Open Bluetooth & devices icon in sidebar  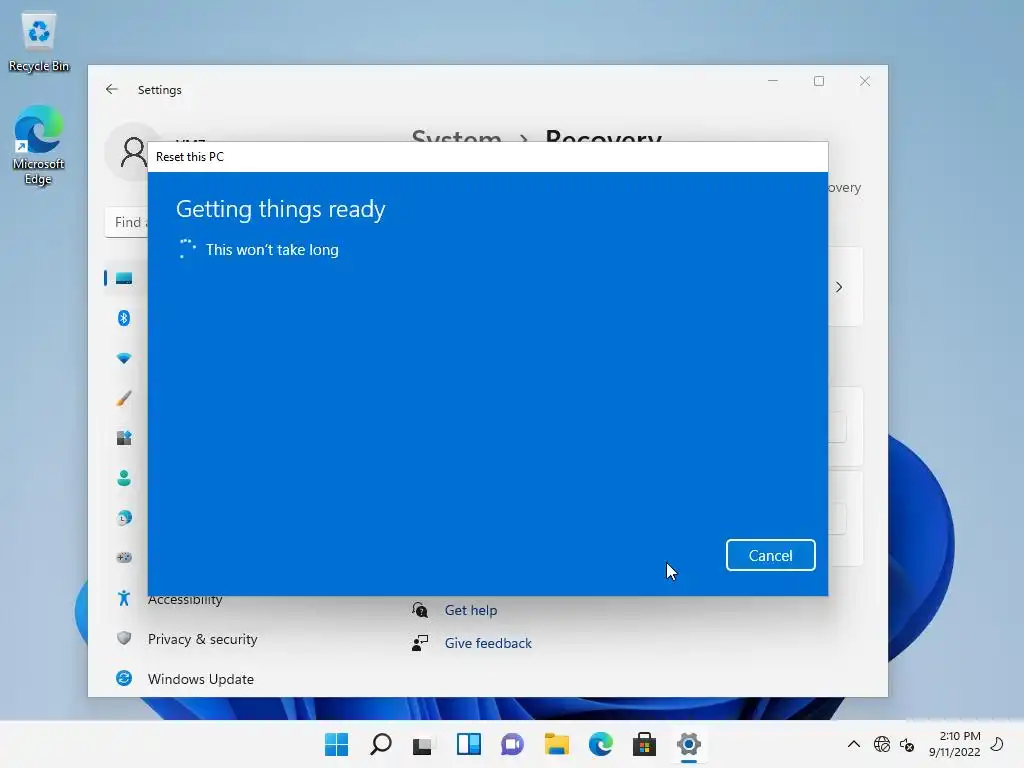[x=123, y=318]
